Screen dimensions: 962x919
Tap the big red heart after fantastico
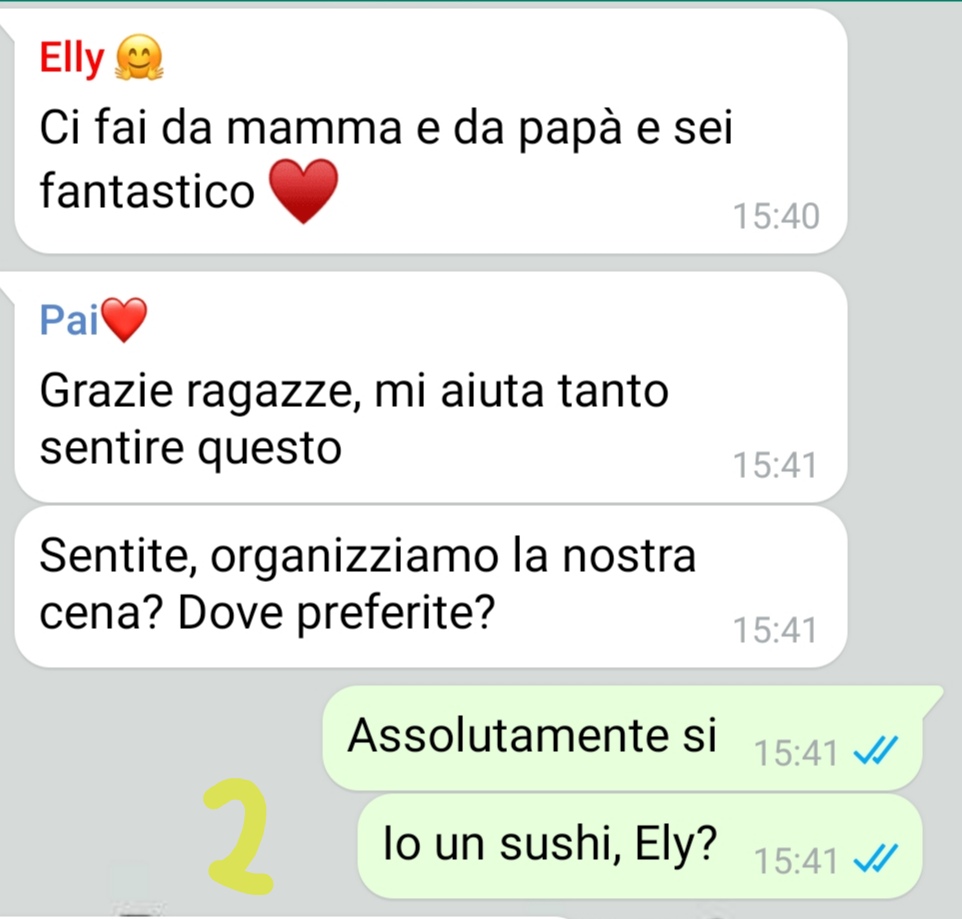coord(304,191)
